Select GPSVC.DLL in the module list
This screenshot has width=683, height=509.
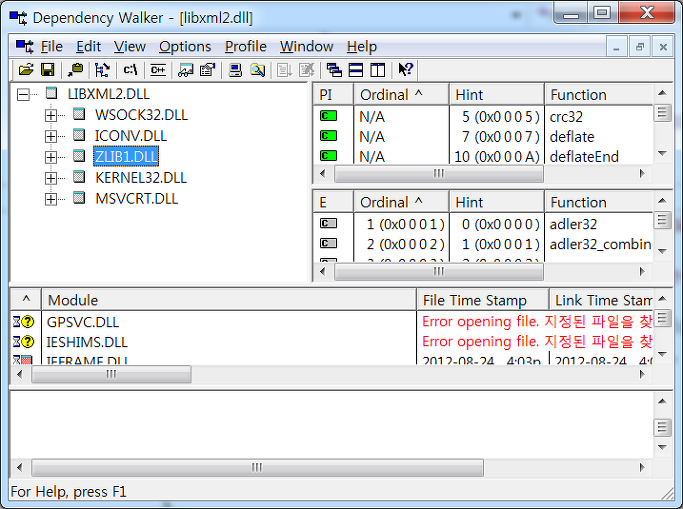[x=83, y=322]
